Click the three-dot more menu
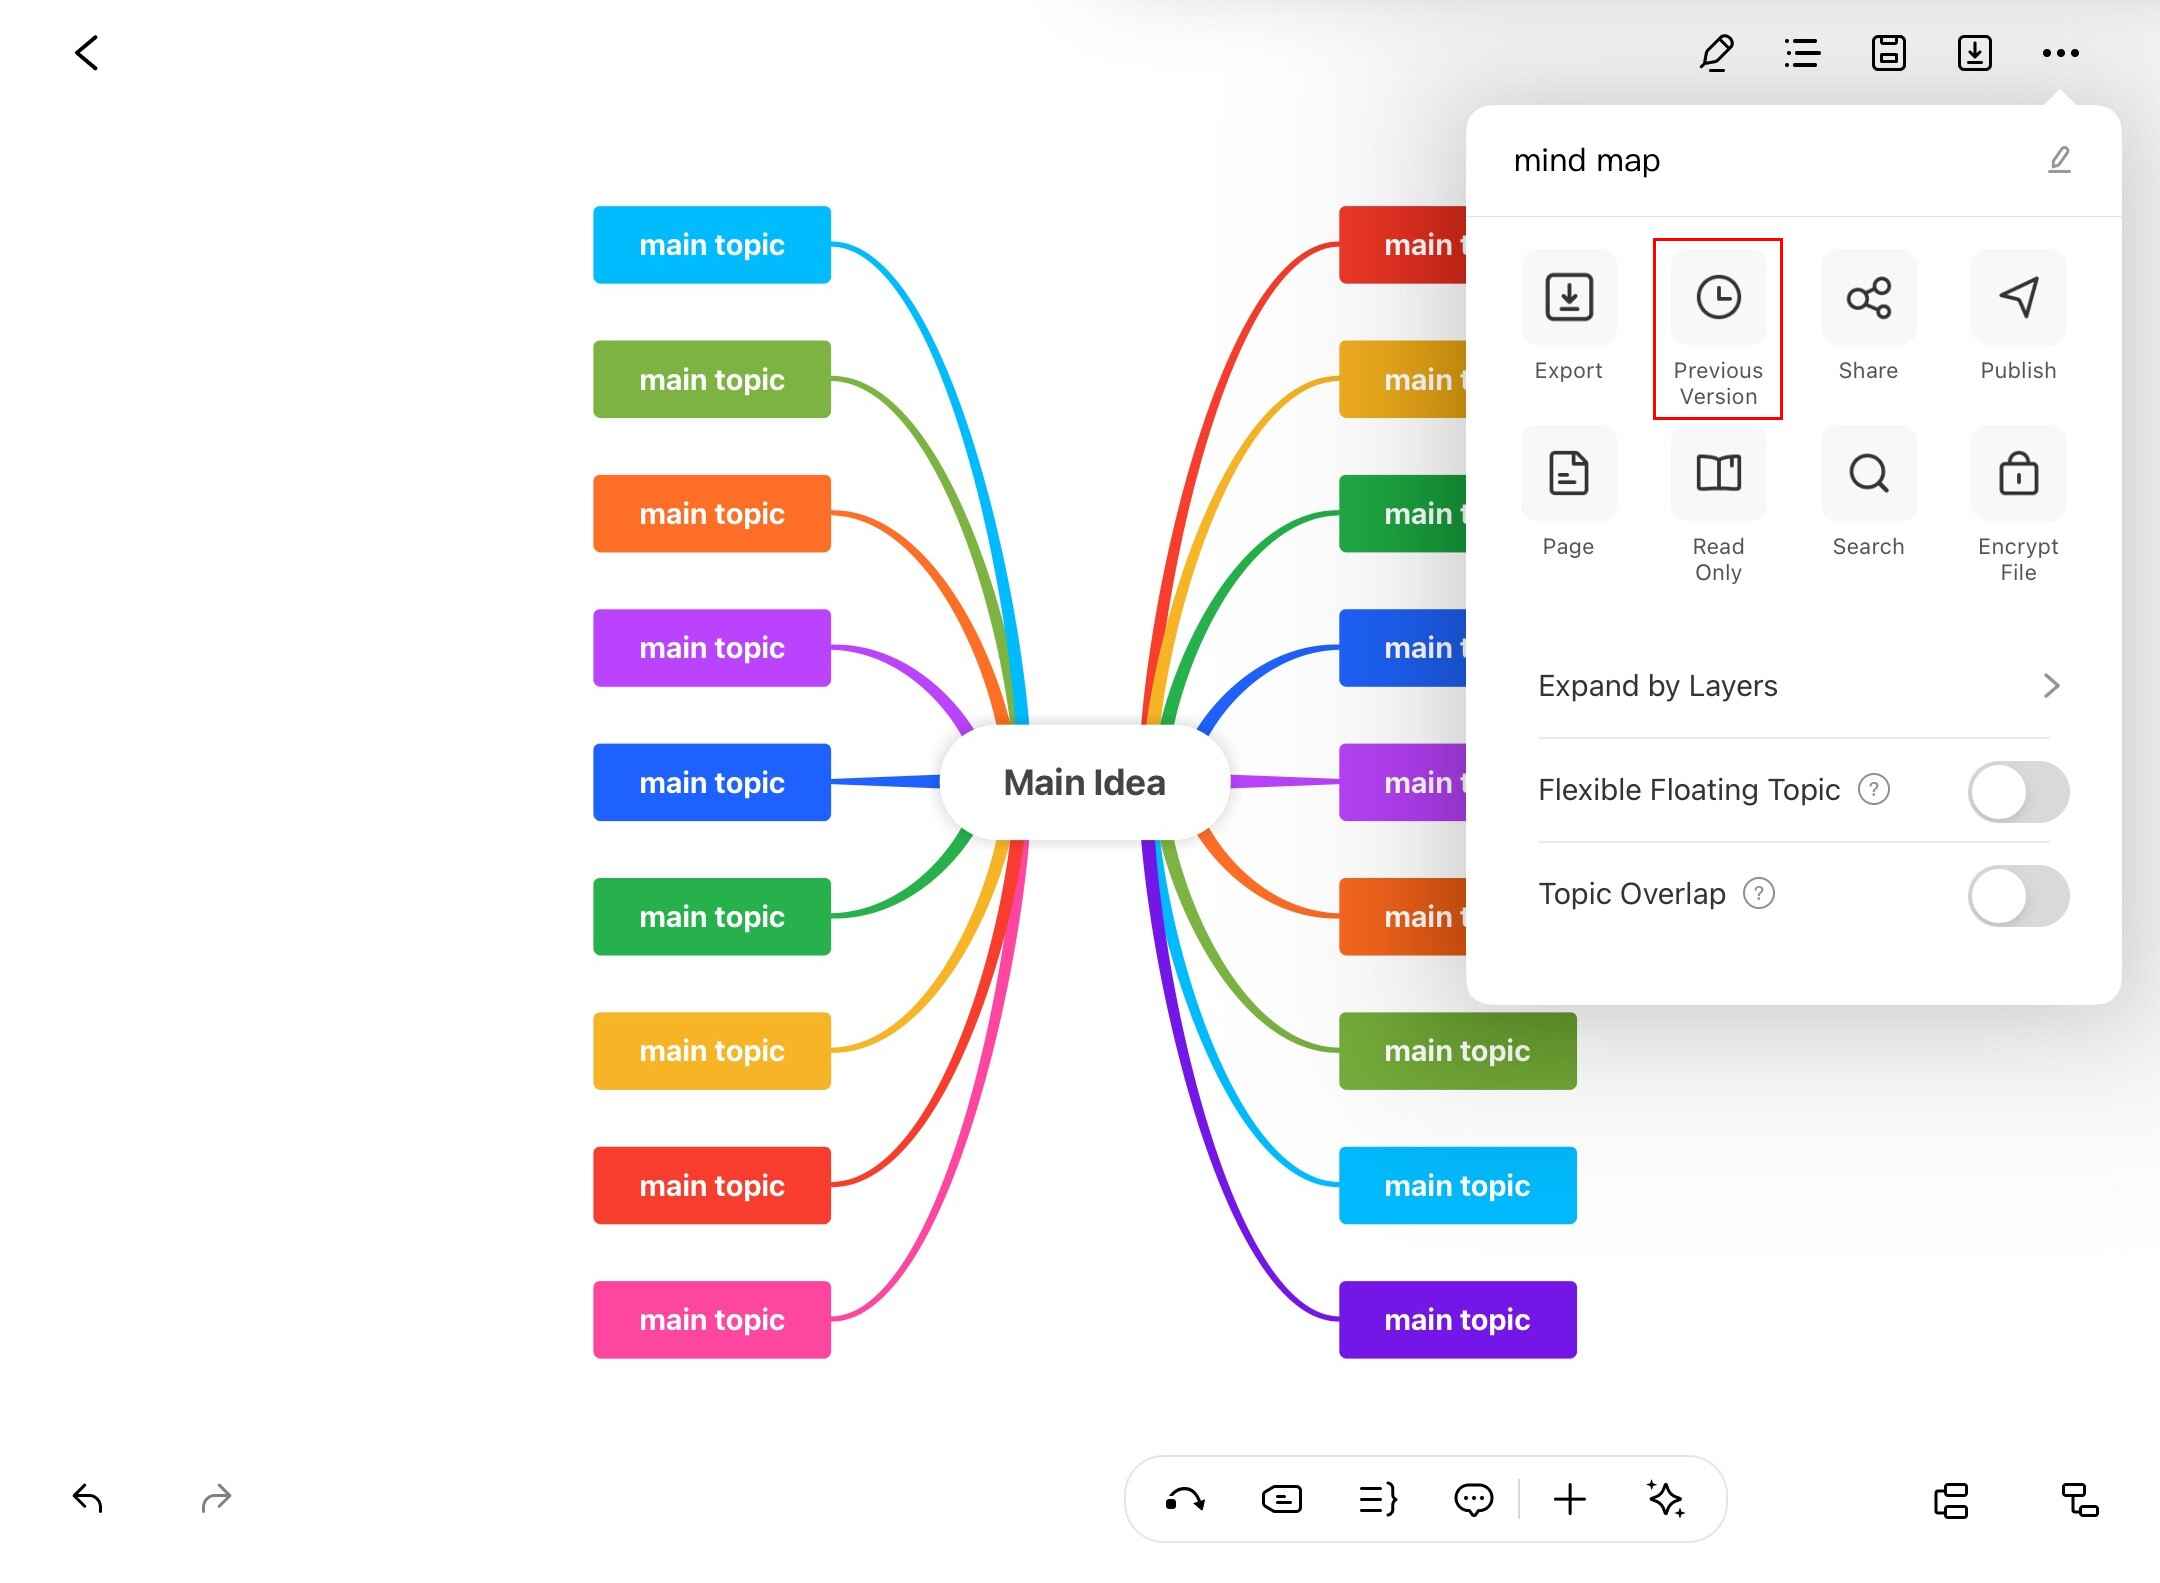Viewport: 2160px width, 1583px height. (2060, 53)
